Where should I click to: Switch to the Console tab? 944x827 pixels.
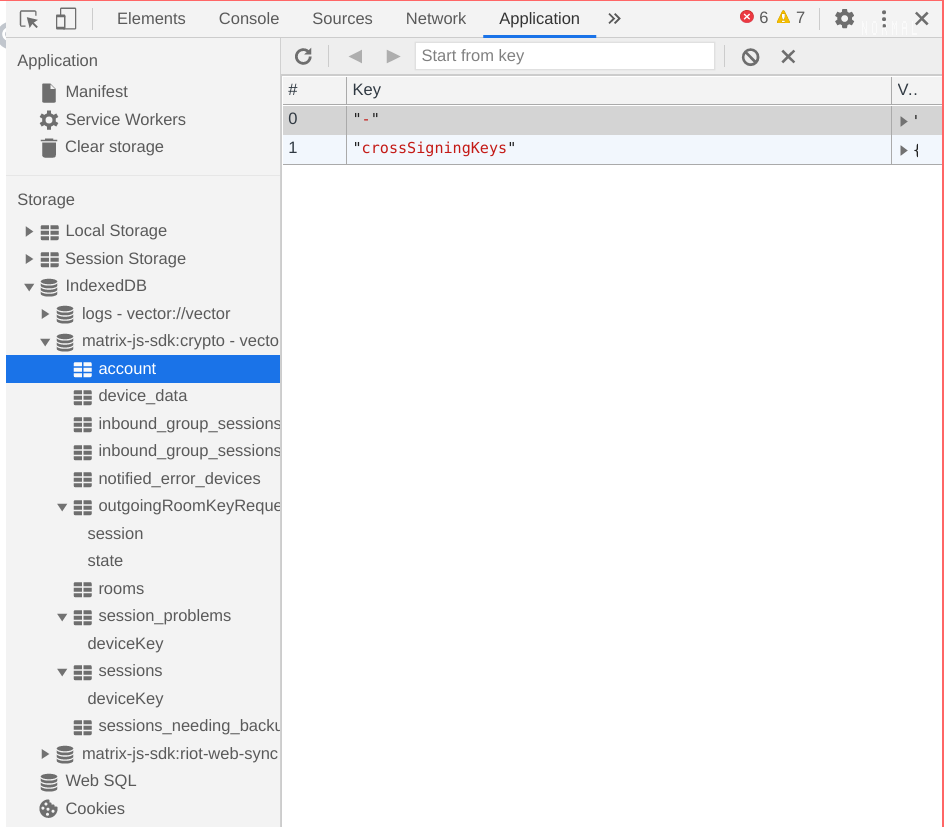tap(249, 19)
